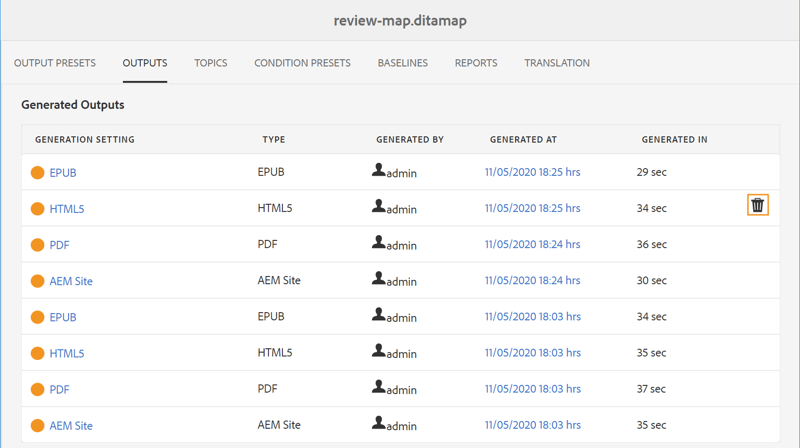Select the Reports tab
800x448 pixels.
[x=476, y=63]
